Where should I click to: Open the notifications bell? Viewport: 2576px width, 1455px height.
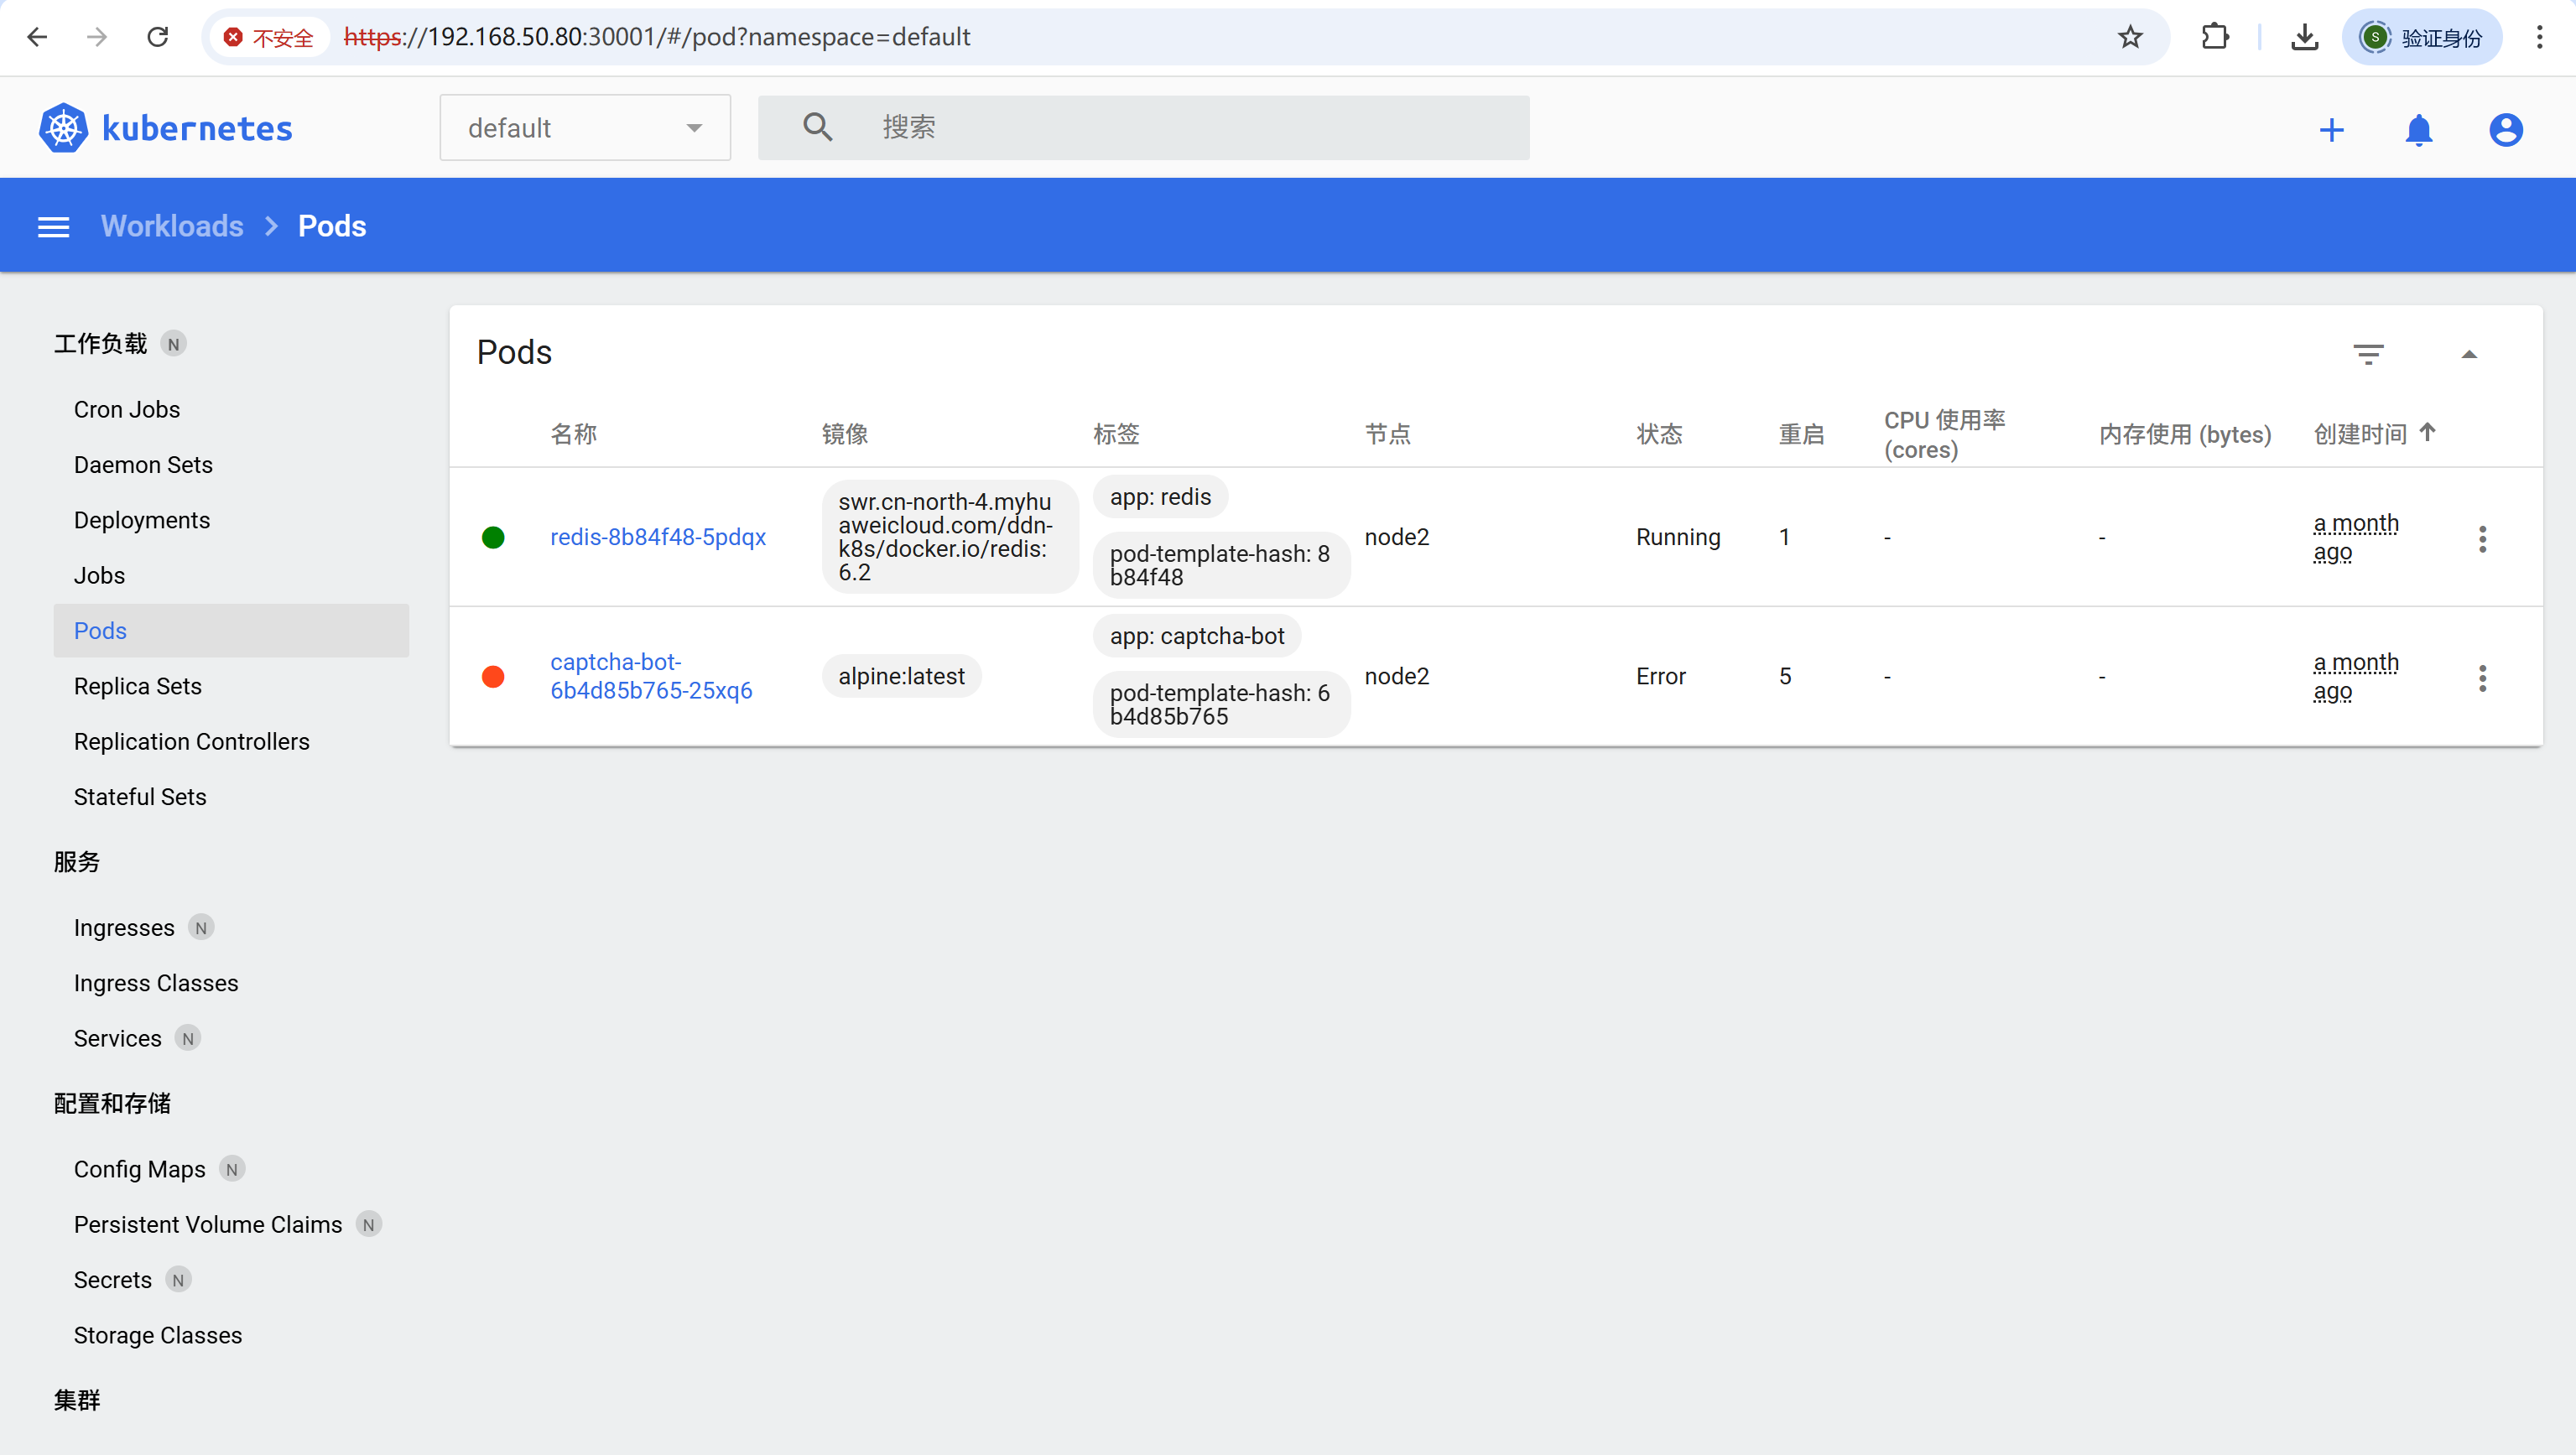point(2418,130)
